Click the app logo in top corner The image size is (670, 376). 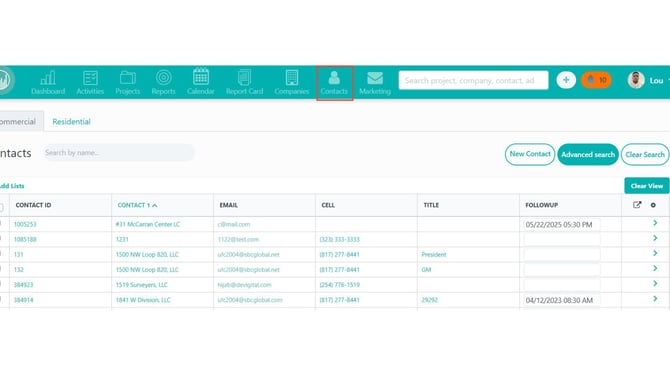(x=5, y=80)
